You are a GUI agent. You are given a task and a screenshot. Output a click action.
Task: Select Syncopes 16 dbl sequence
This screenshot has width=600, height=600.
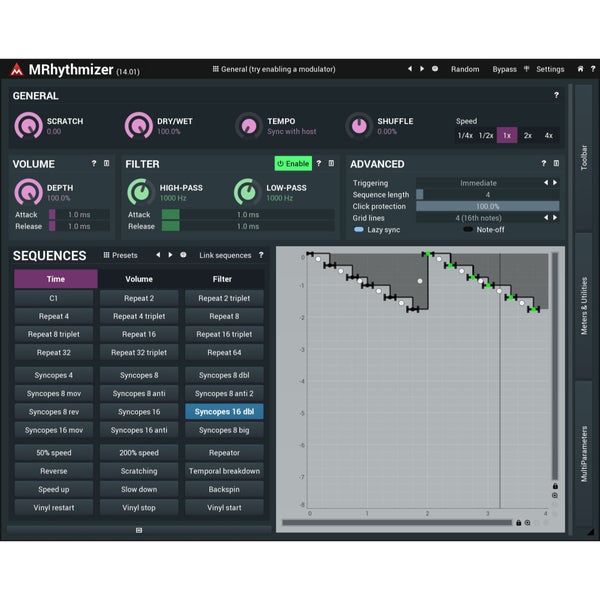tap(224, 412)
